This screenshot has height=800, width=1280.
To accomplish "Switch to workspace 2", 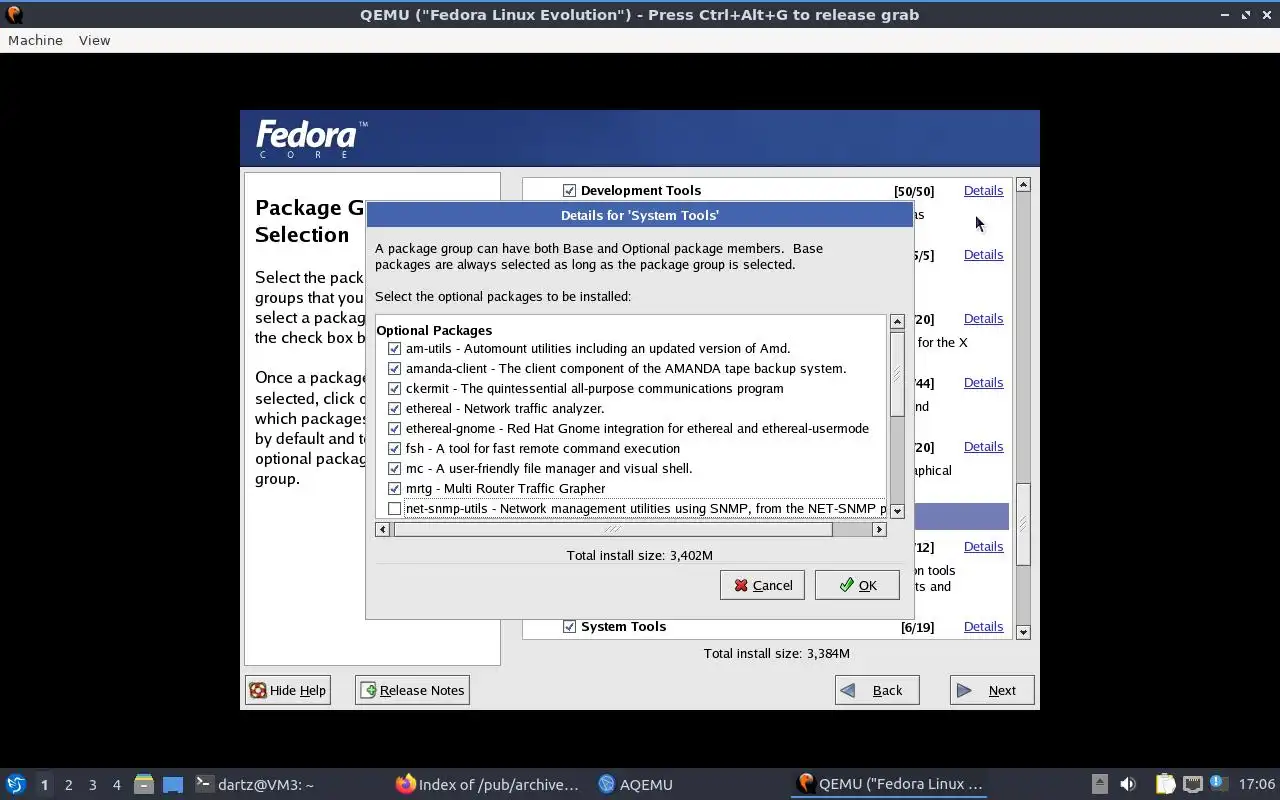I will (x=68, y=785).
